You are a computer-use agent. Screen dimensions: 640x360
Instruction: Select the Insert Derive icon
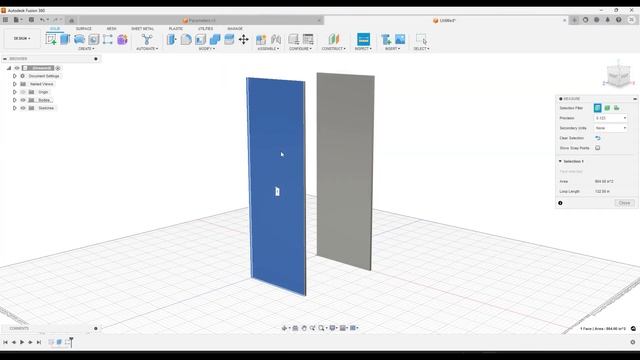(x=386, y=39)
